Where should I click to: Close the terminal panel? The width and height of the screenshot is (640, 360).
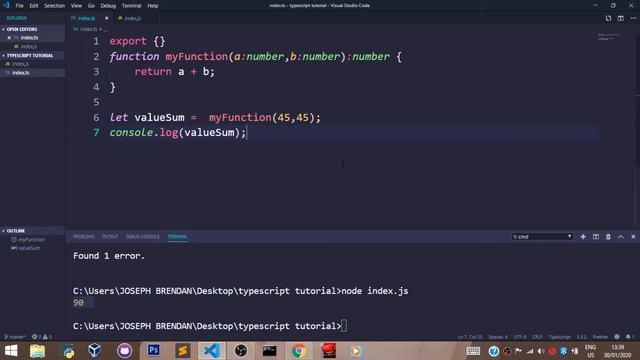point(633,237)
